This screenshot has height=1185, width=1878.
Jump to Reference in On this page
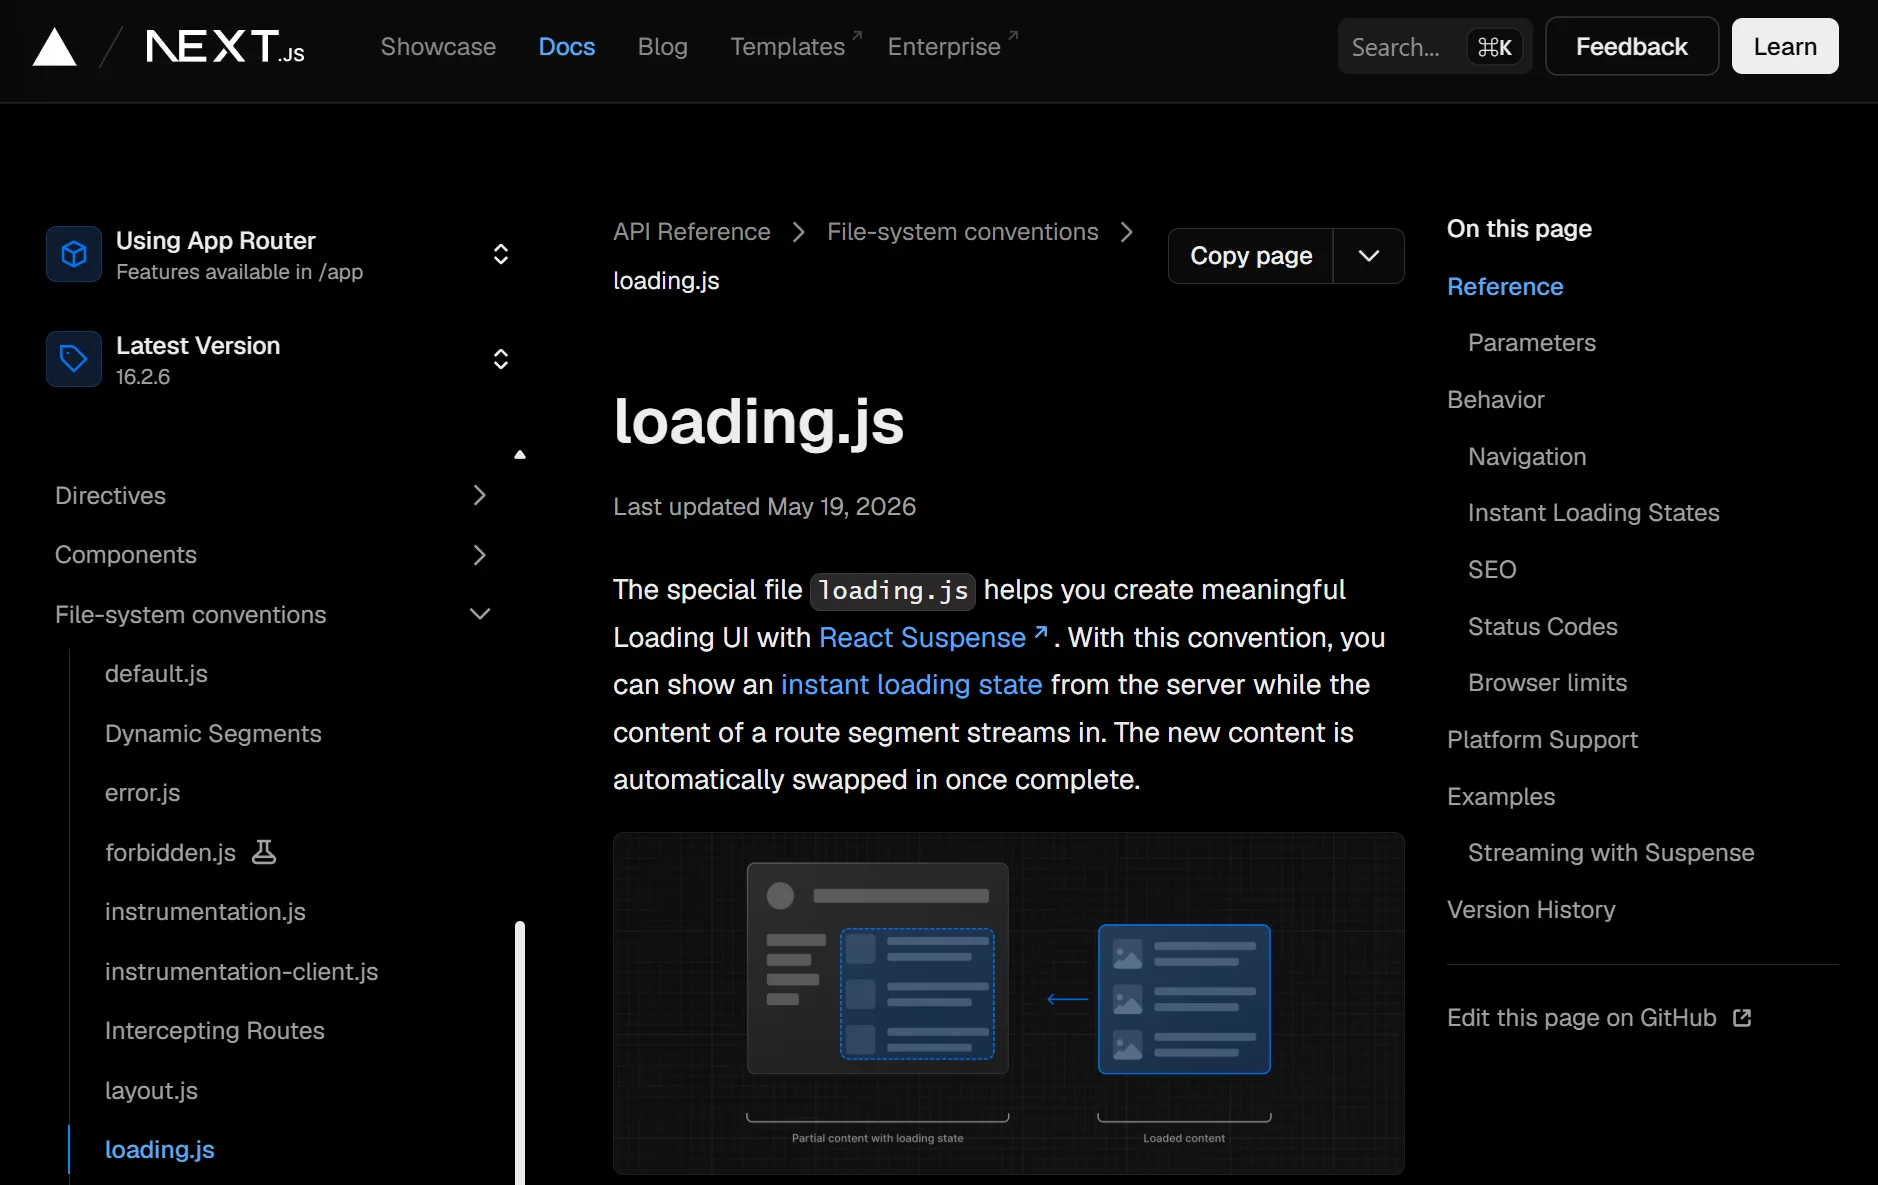coord(1505,287)
